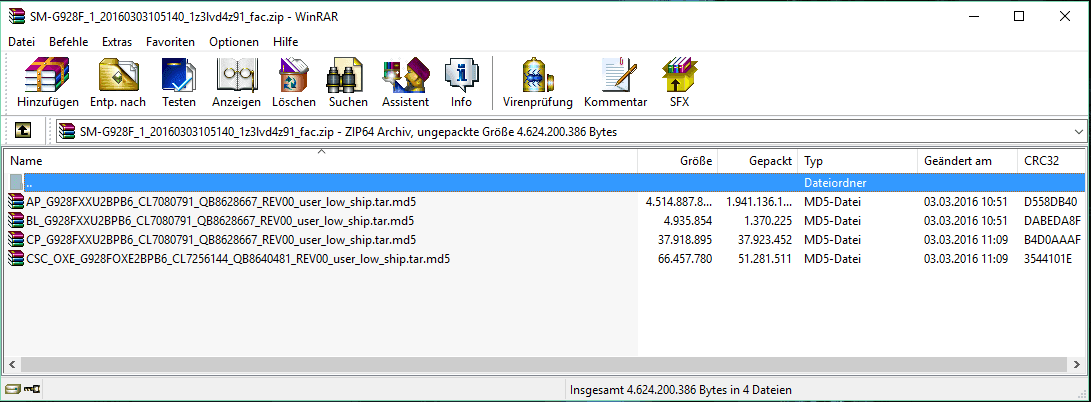Click CRC32 value D558DB40

pyautogui.click(x=1051, y=202)
